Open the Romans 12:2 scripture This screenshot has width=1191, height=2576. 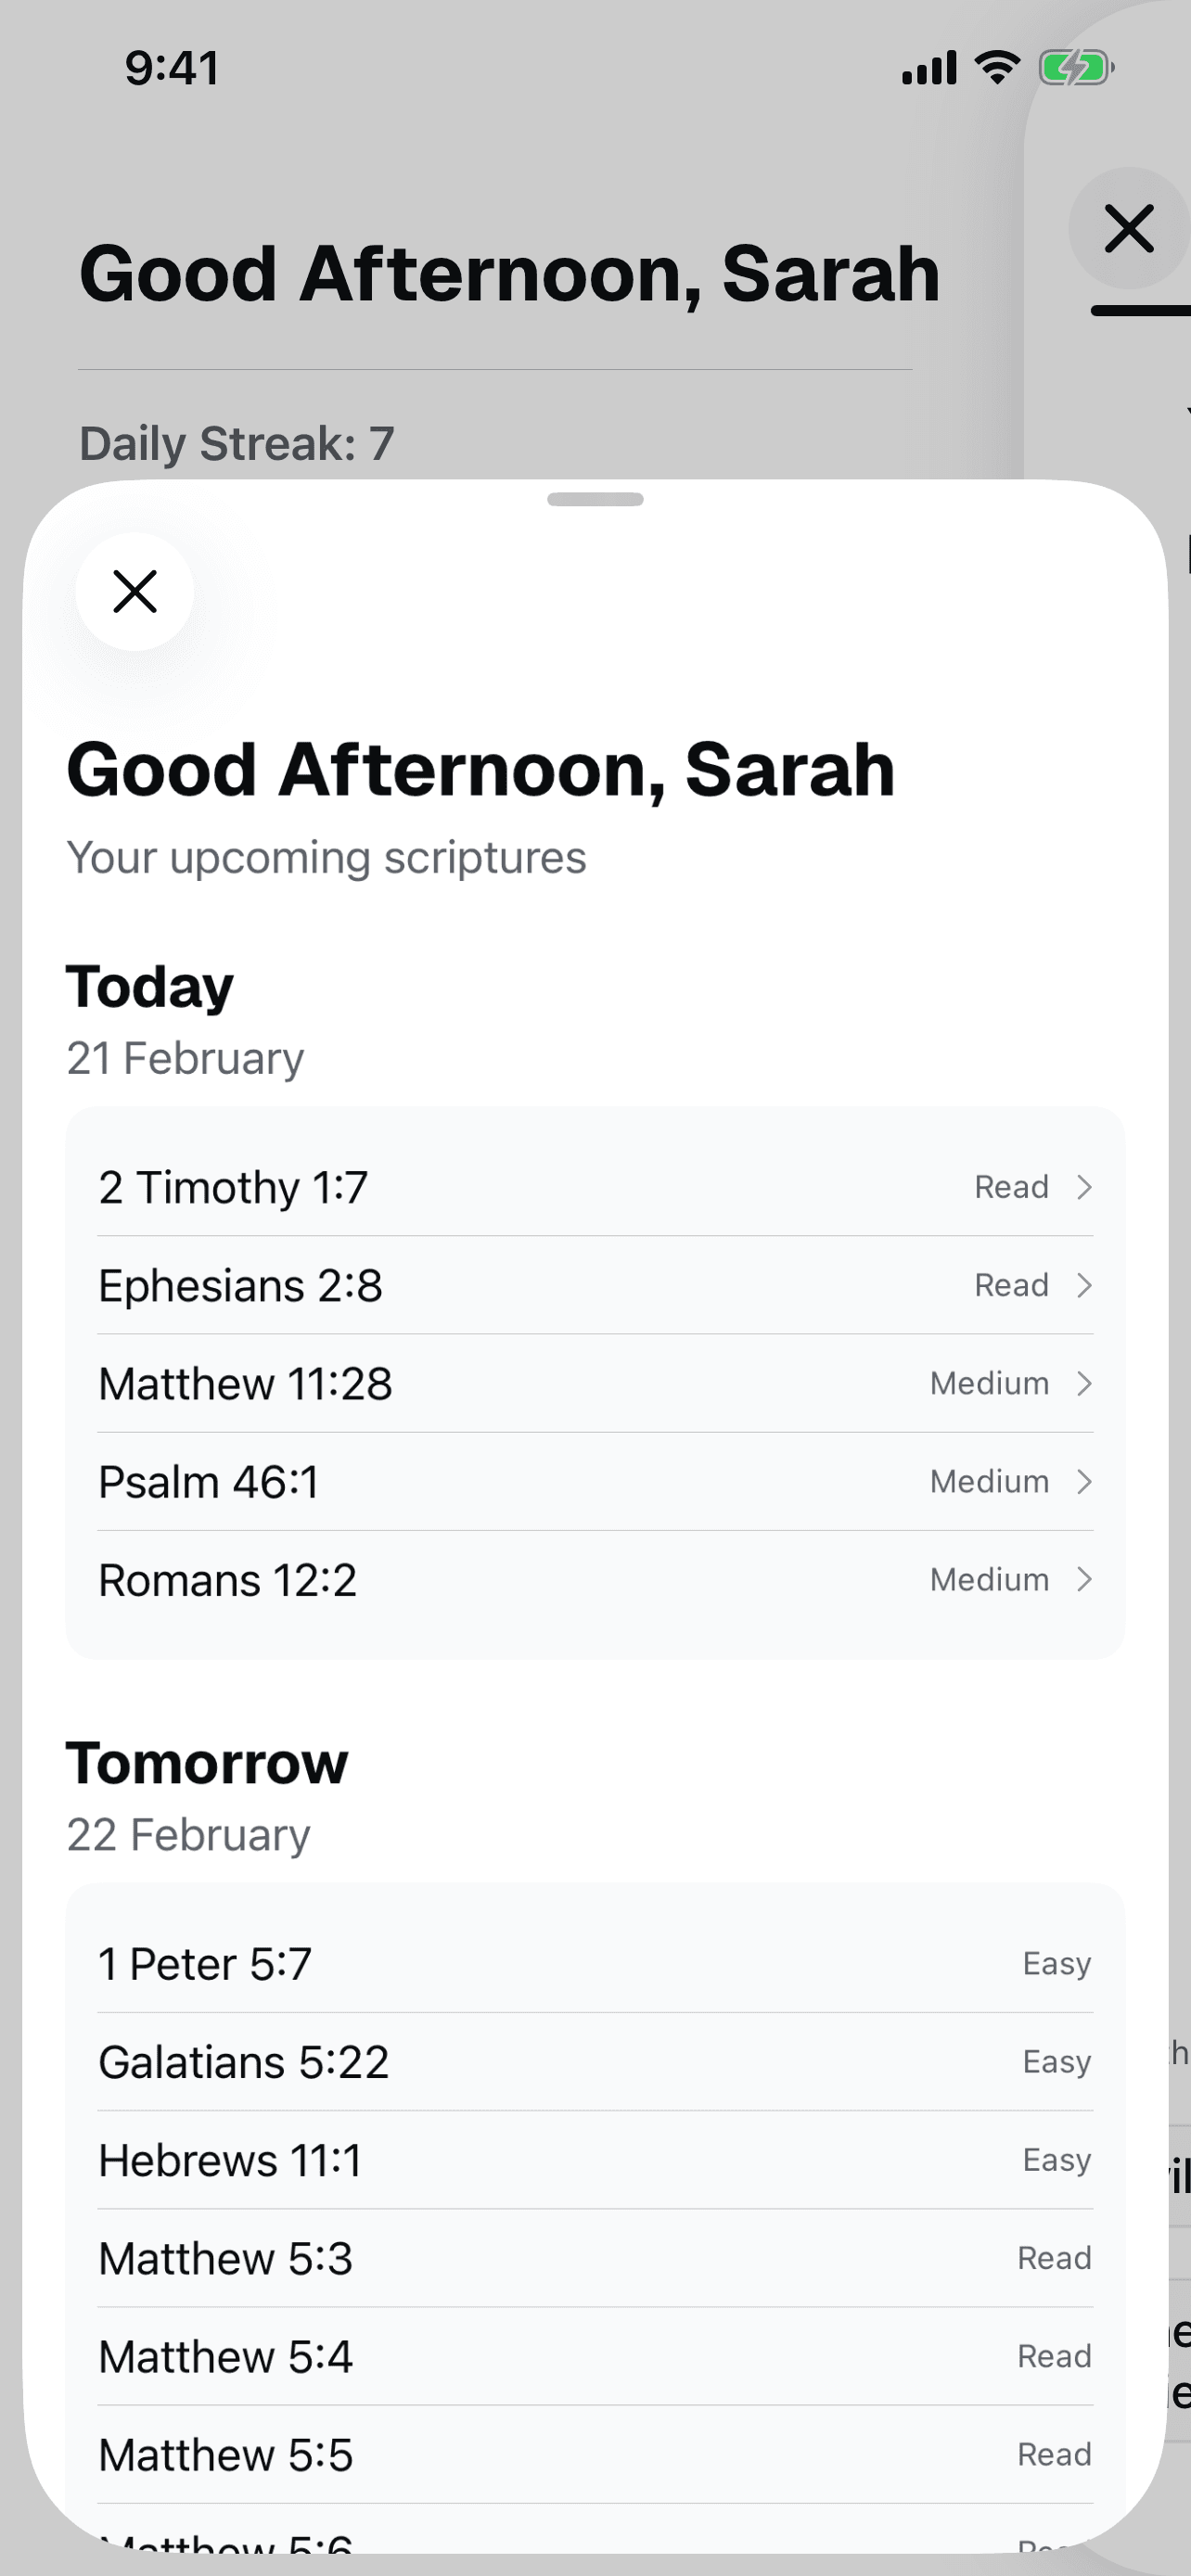pos(228,1580)
